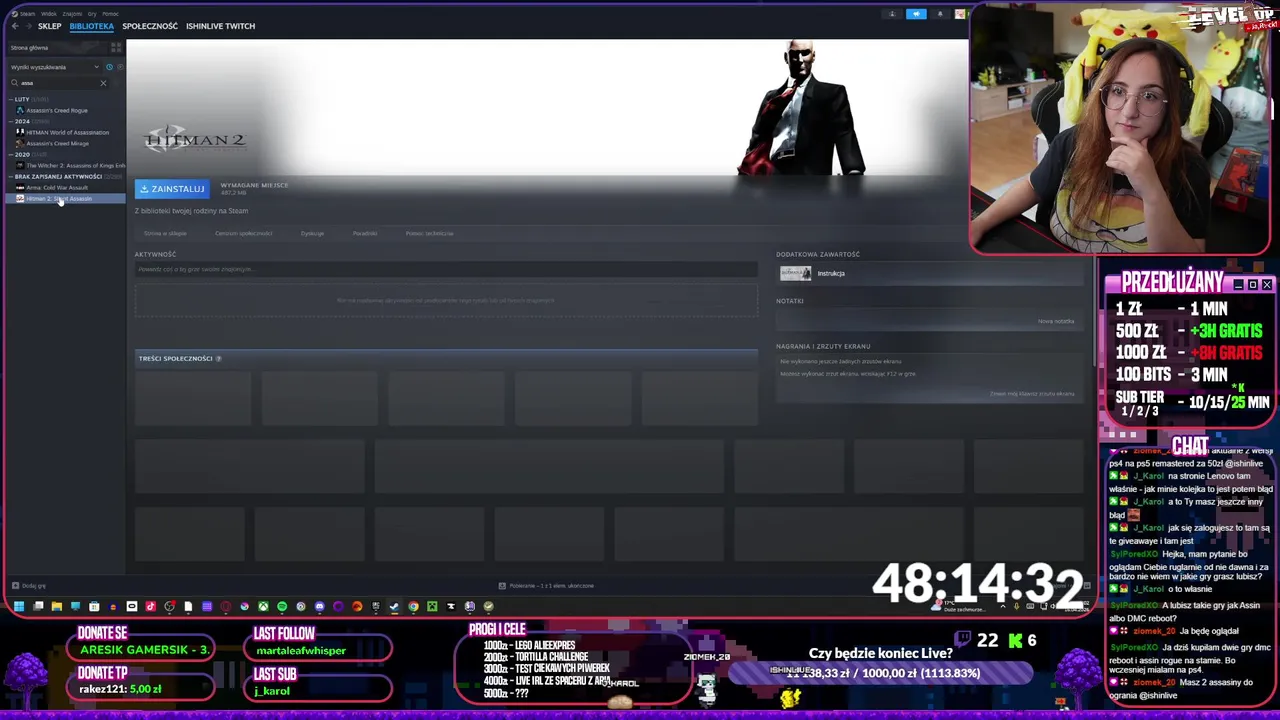
Task: Select HITMAN World of Assassination
Action: pyautogui.click(x=67, y=132)
